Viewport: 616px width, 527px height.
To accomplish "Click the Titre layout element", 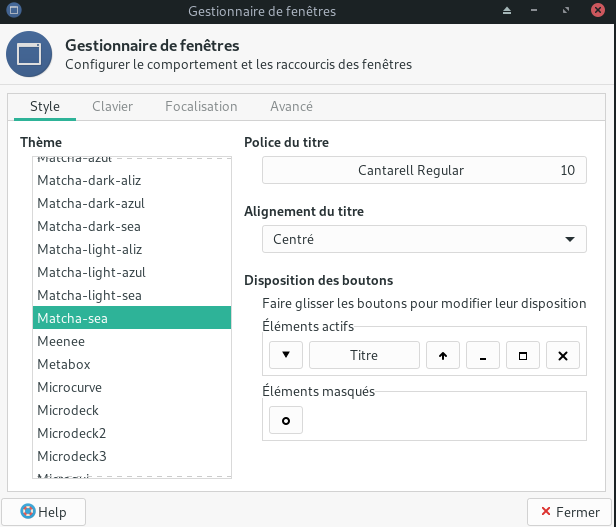I will 364,355.
